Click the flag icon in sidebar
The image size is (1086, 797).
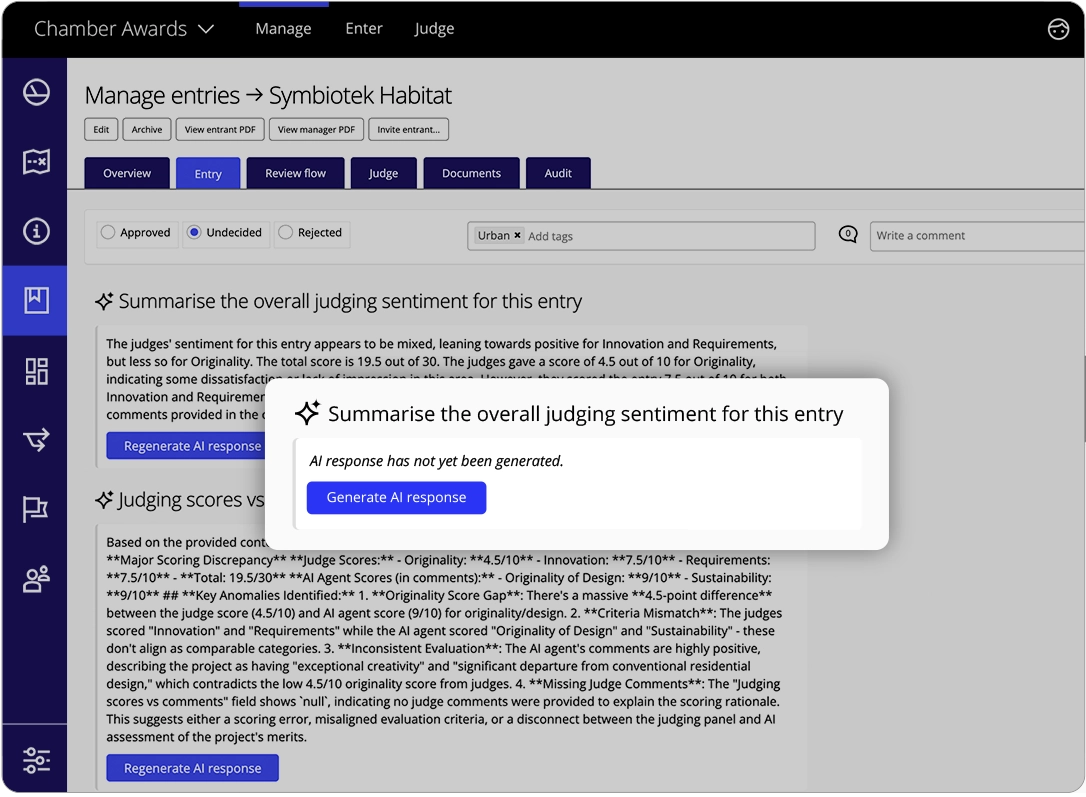click(x=36, y=509)
